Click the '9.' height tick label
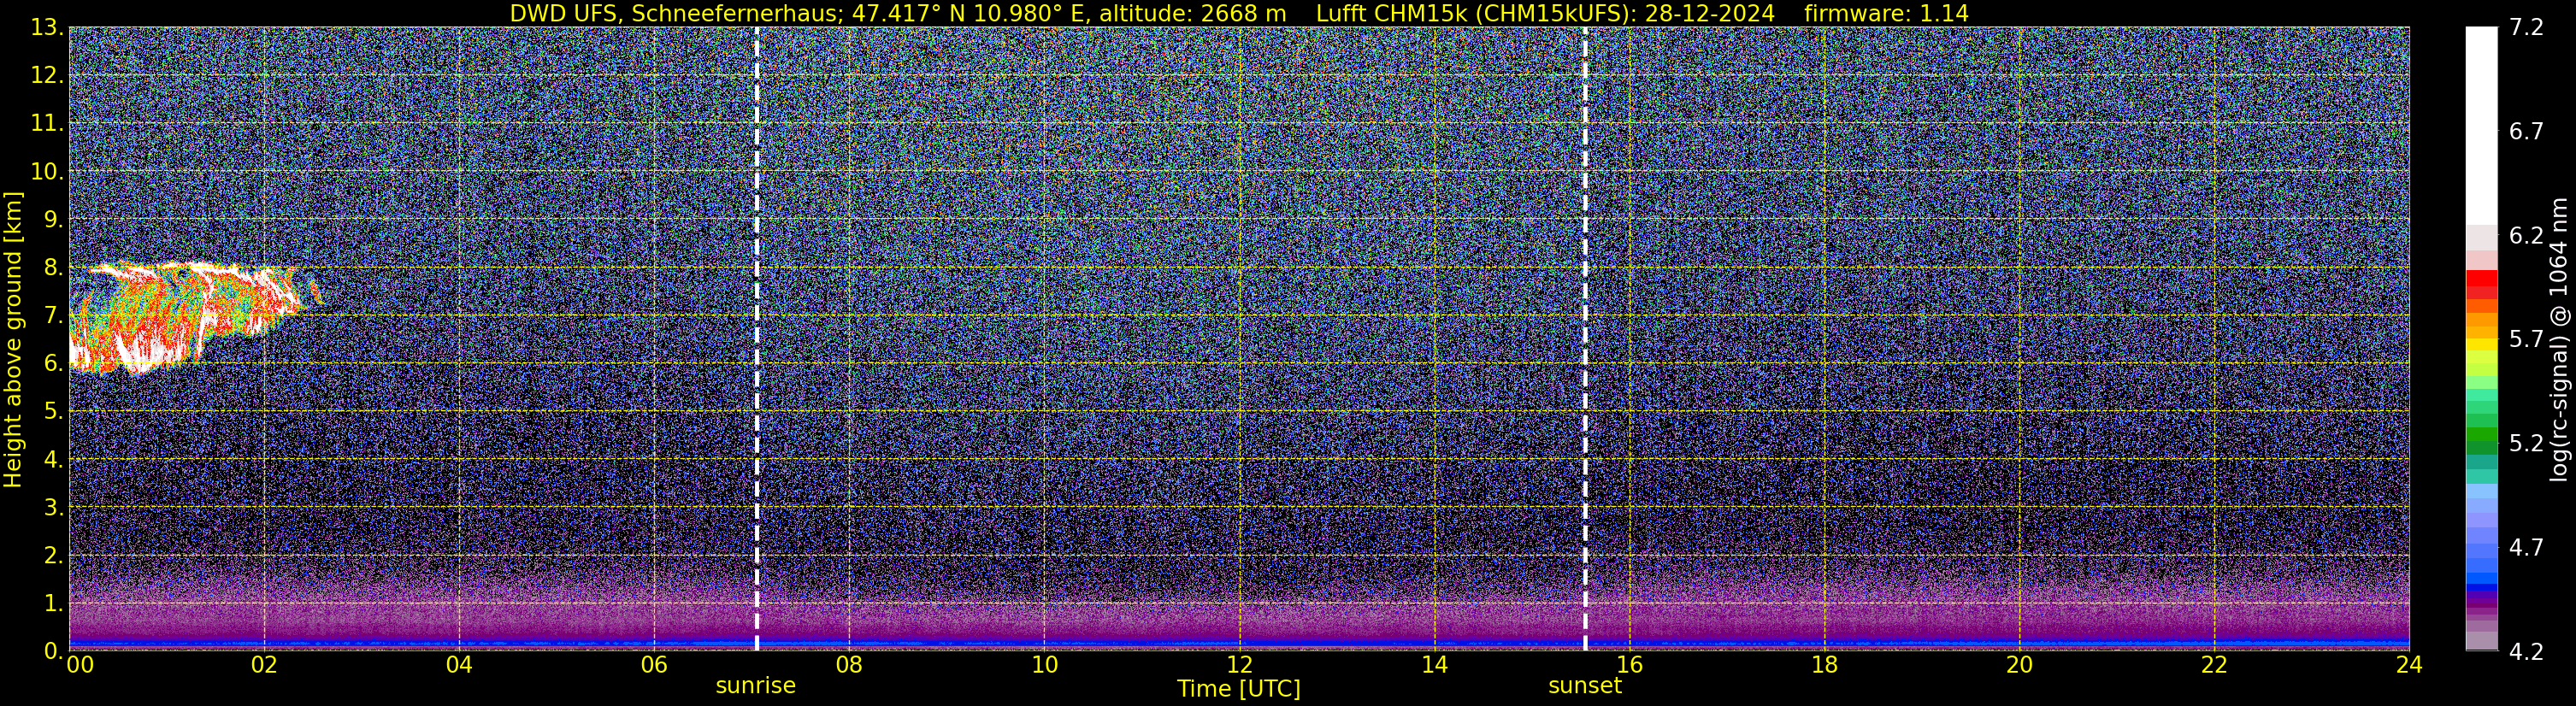 tap(53, 220)
